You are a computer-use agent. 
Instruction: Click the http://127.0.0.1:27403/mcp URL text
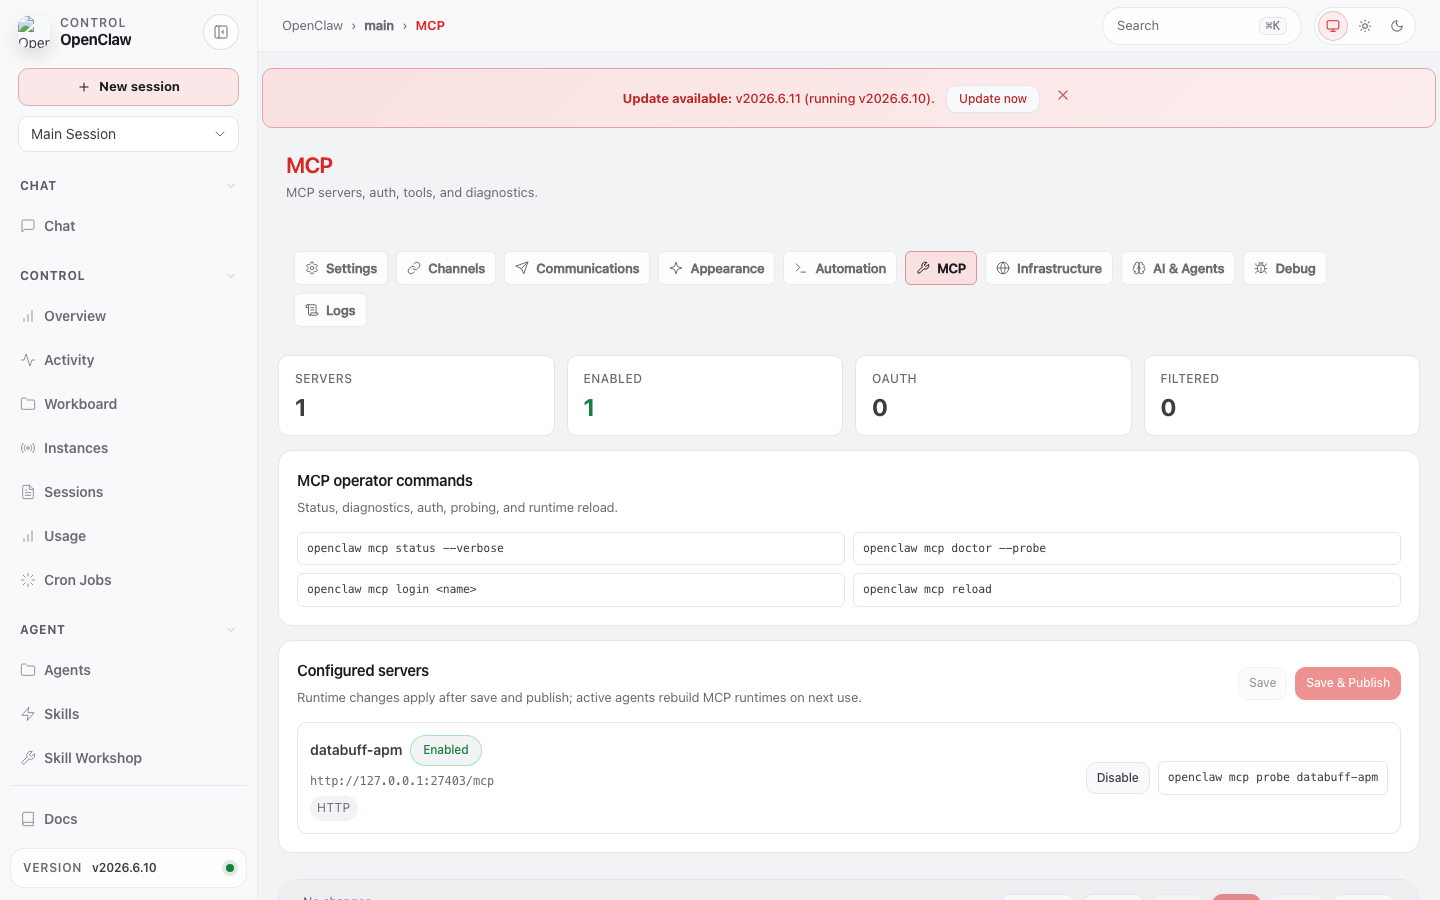[402, 781]
